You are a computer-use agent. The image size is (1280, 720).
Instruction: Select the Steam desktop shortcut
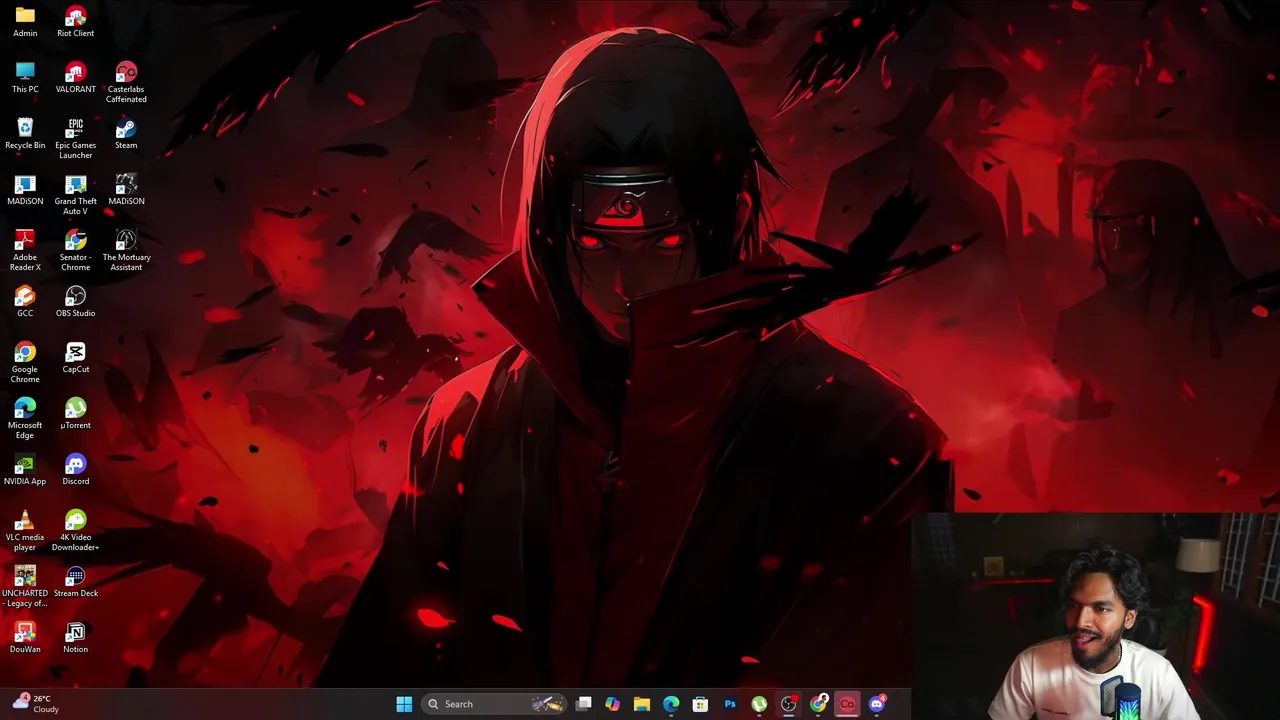[x=126, y=134]
